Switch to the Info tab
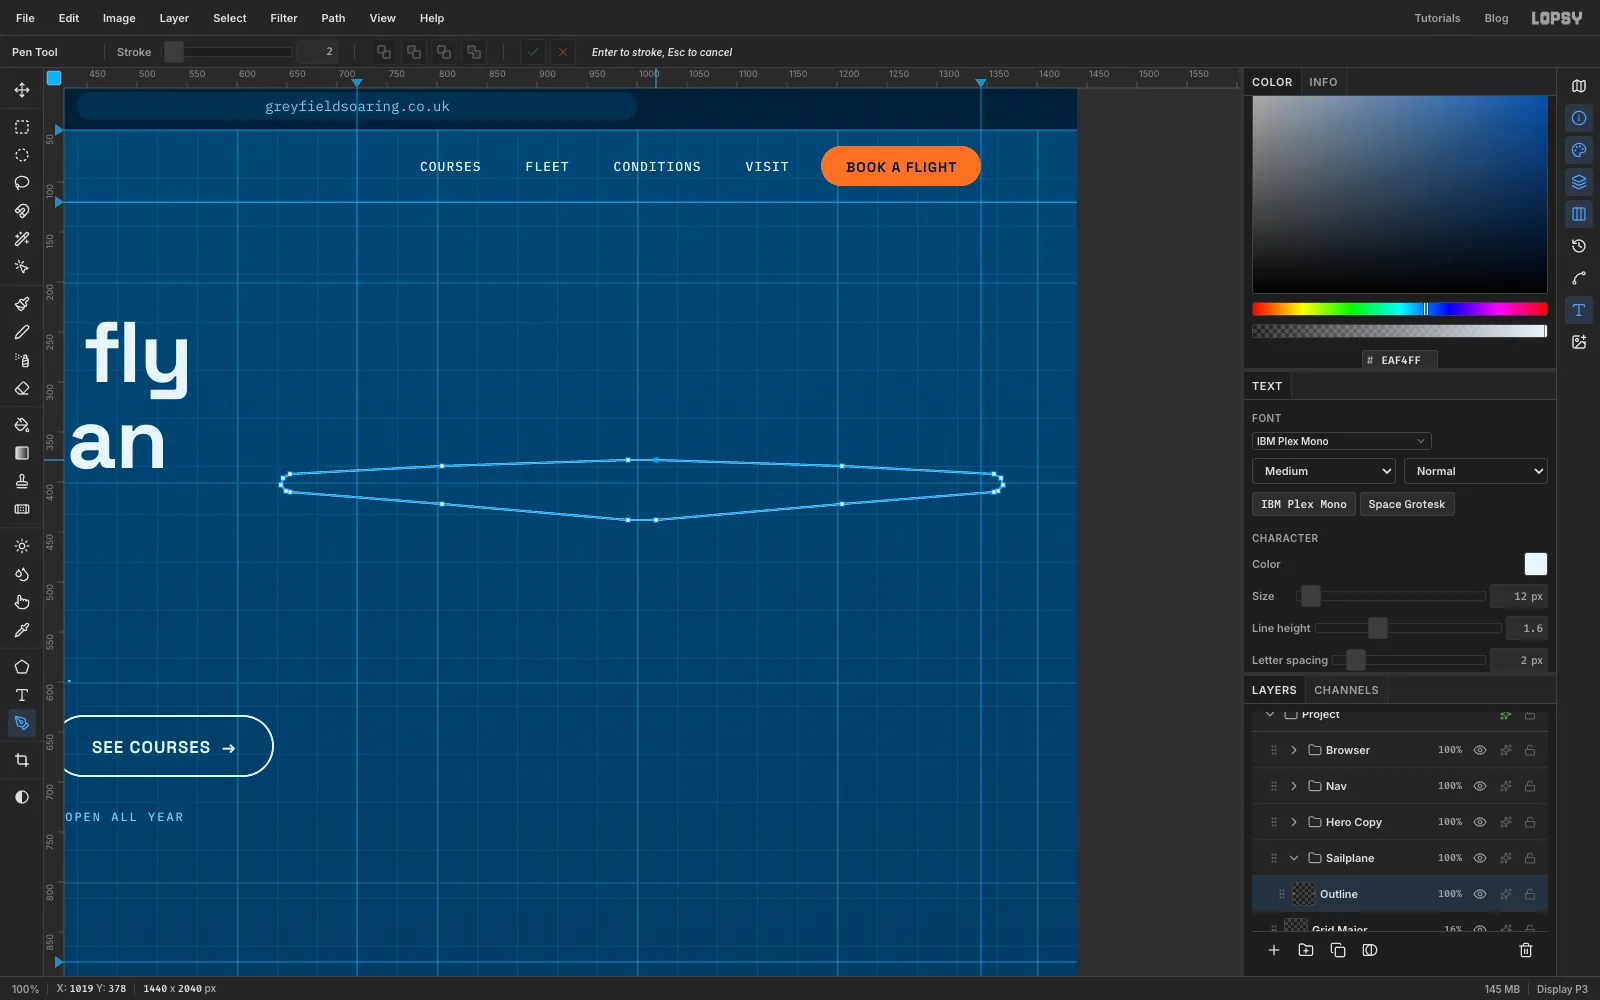This screenshot has width=1600, height=1000. pos(1323,82)
